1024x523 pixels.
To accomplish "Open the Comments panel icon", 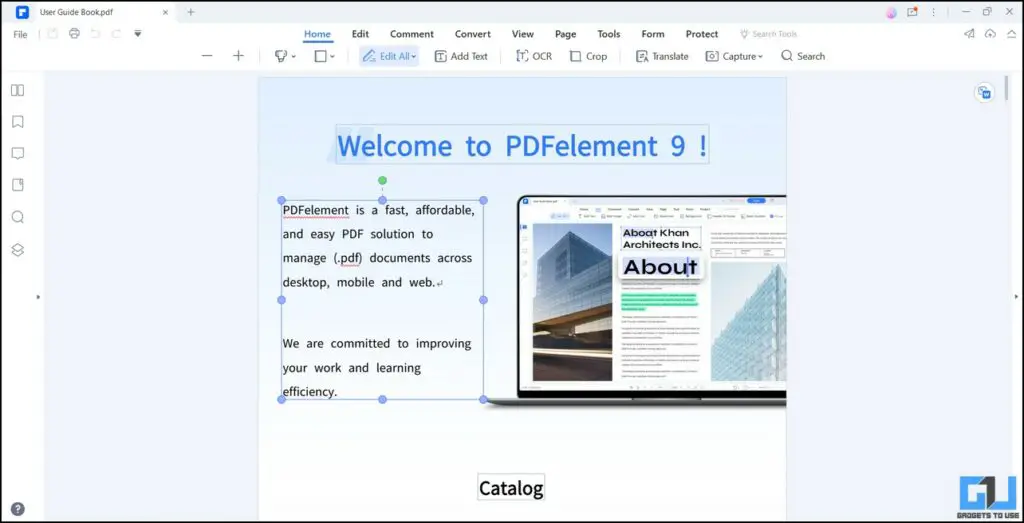I will pyautogui.click(x=18, y=153).
